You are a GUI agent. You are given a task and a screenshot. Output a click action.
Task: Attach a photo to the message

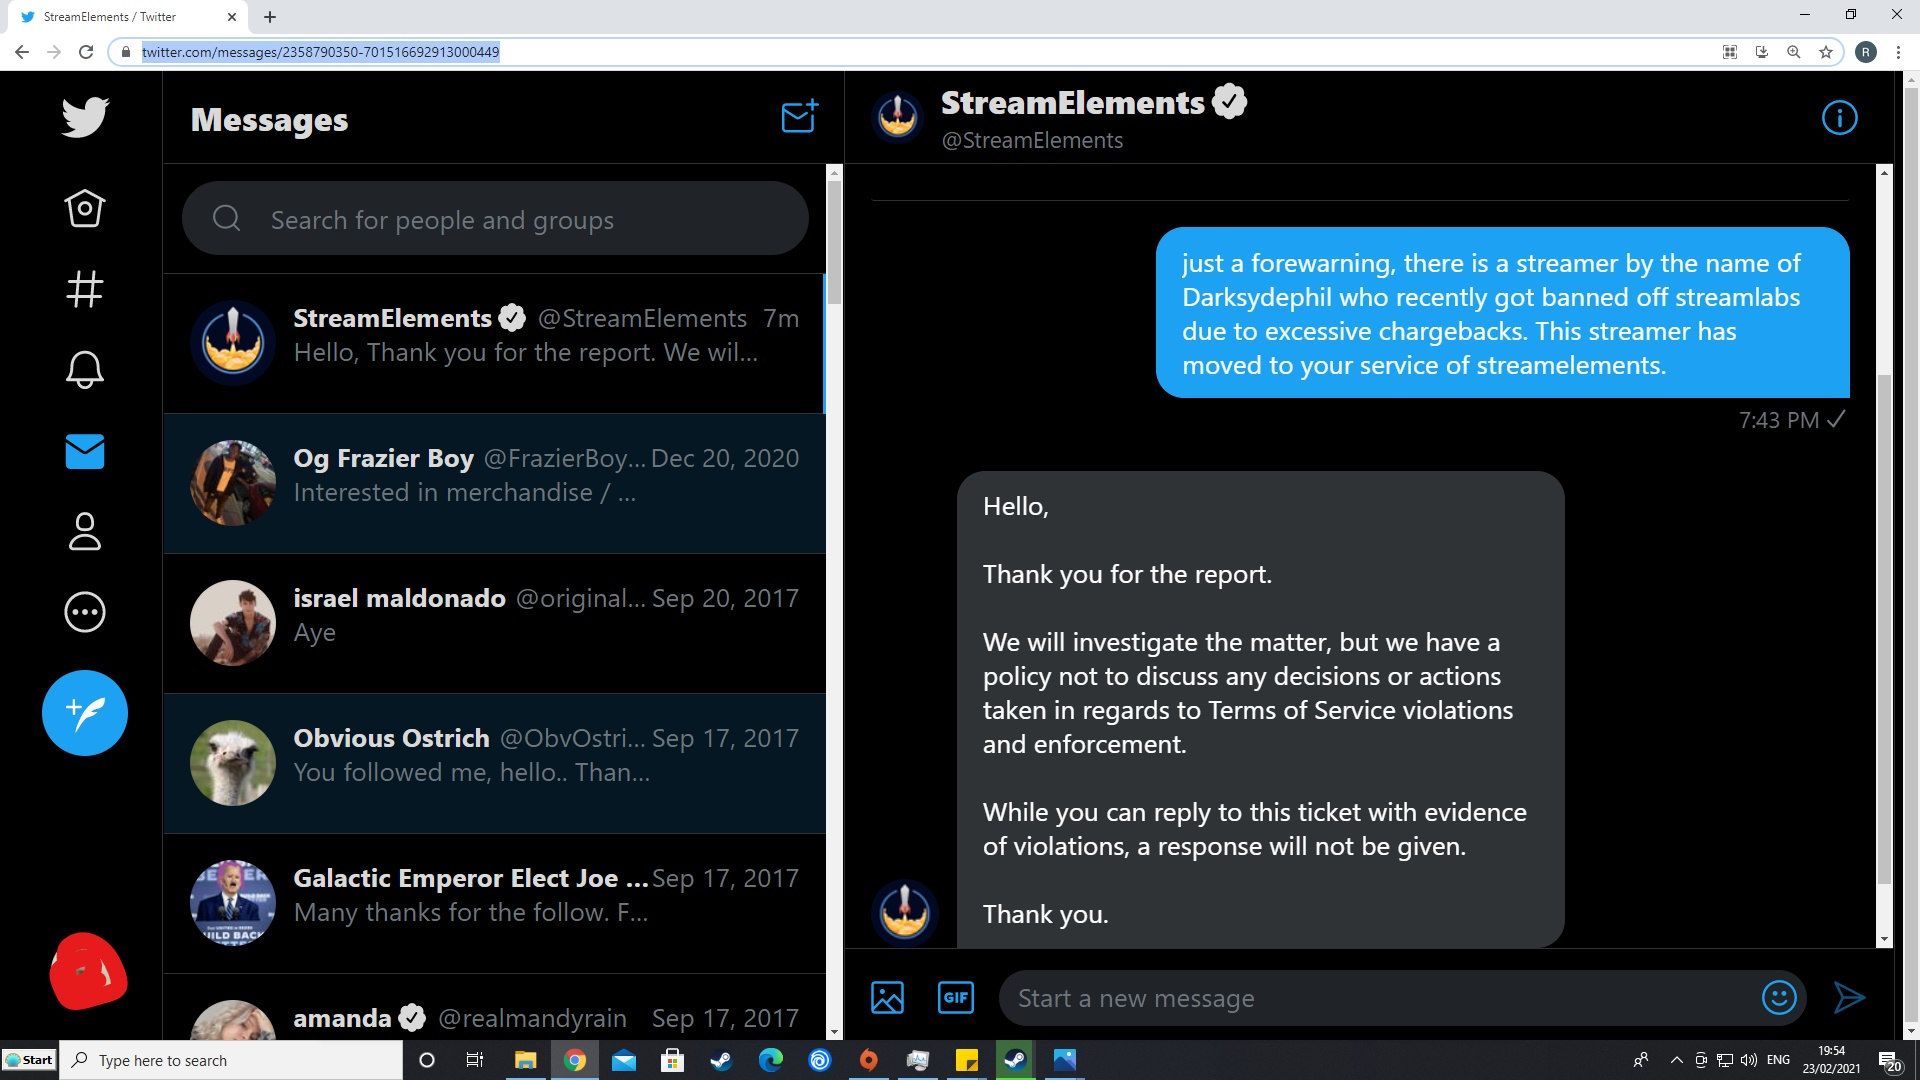[x=887, y=998]
